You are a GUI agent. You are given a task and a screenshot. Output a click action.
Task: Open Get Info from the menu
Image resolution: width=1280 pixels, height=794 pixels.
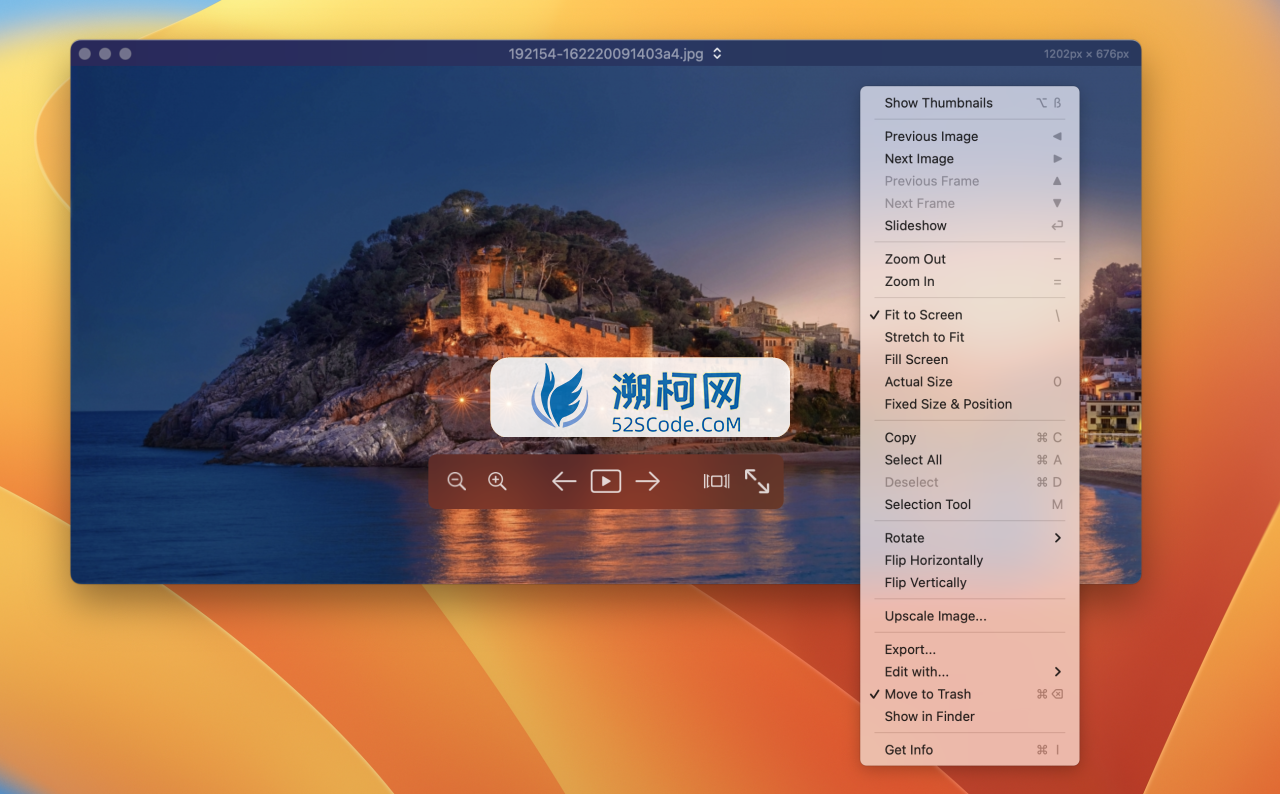tap(970, 750)
